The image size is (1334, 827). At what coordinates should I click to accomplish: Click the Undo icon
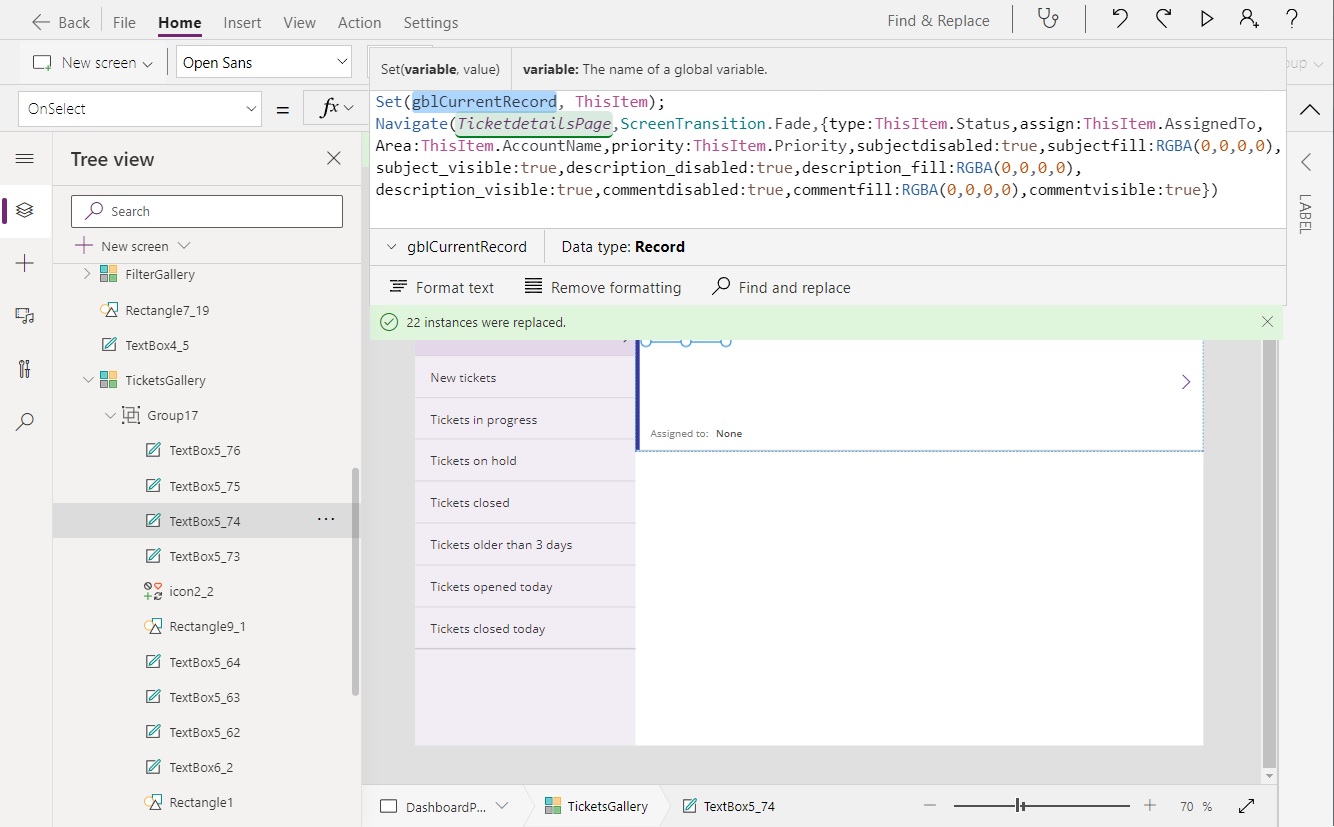1120,19
